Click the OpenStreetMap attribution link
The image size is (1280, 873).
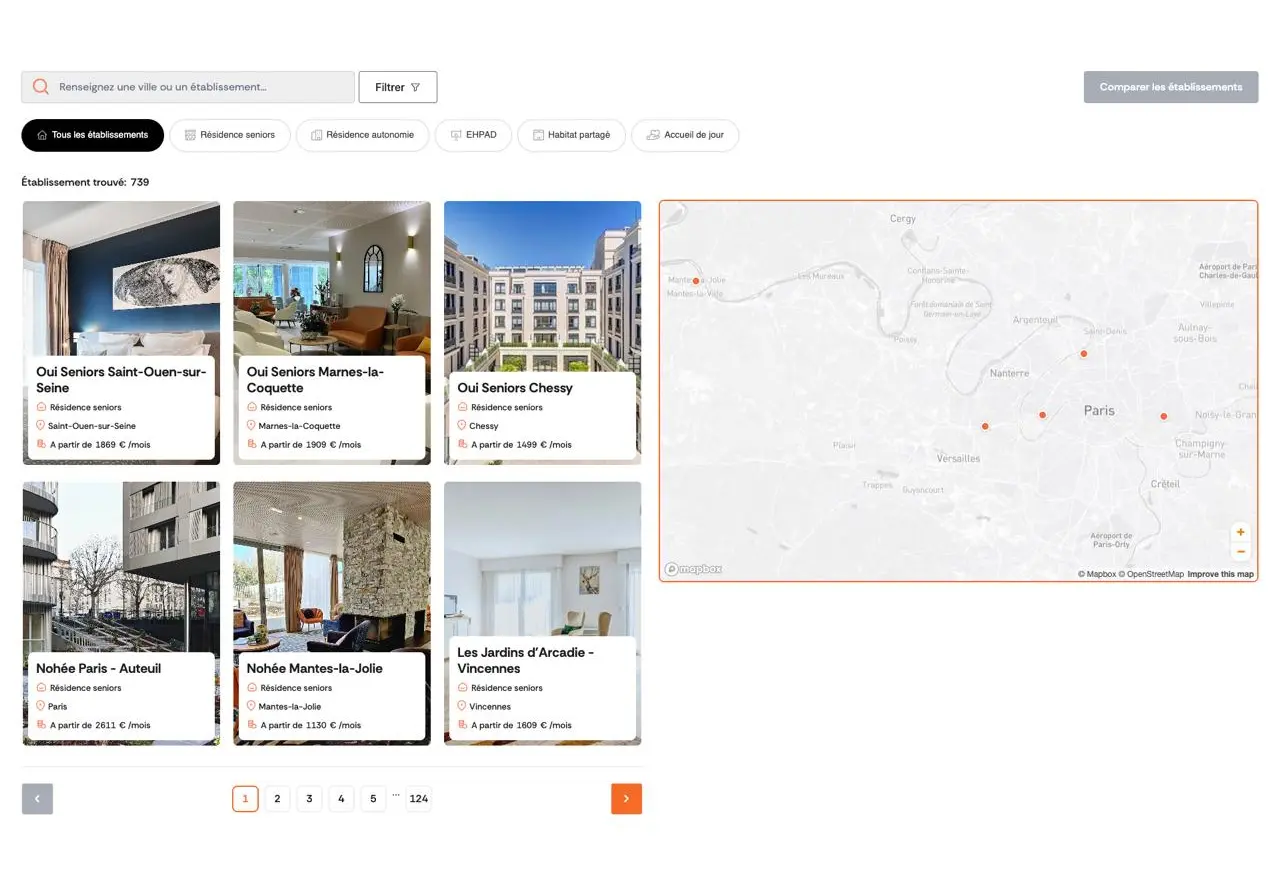click(1151, 574)
